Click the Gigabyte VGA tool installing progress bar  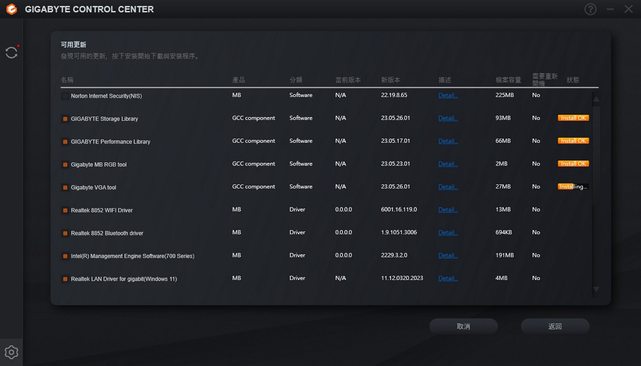point(573,186)
